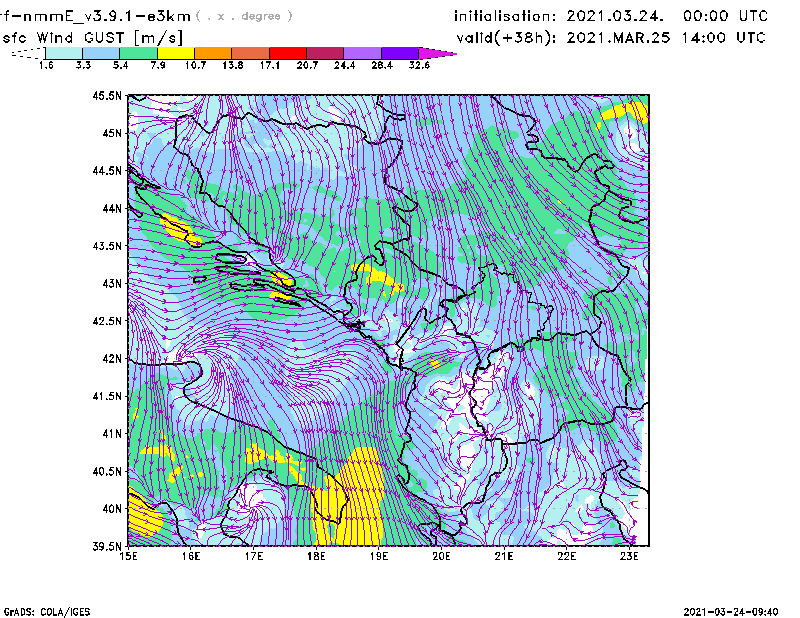Click the legend value 24.4
The image size is (800, 618).
pyautogui.click(x=344, y=65)
